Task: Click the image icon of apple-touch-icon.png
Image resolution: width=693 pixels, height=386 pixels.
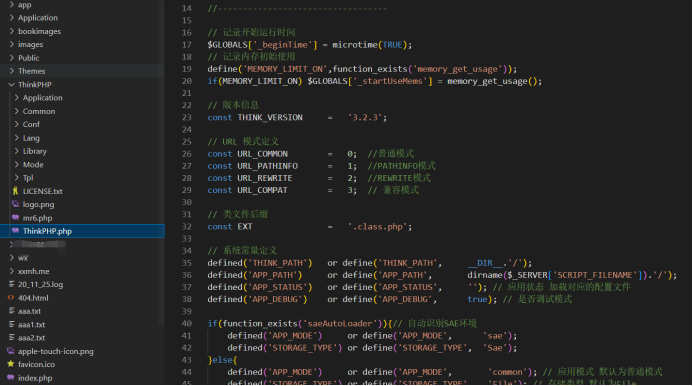Action: click(11, 351)
